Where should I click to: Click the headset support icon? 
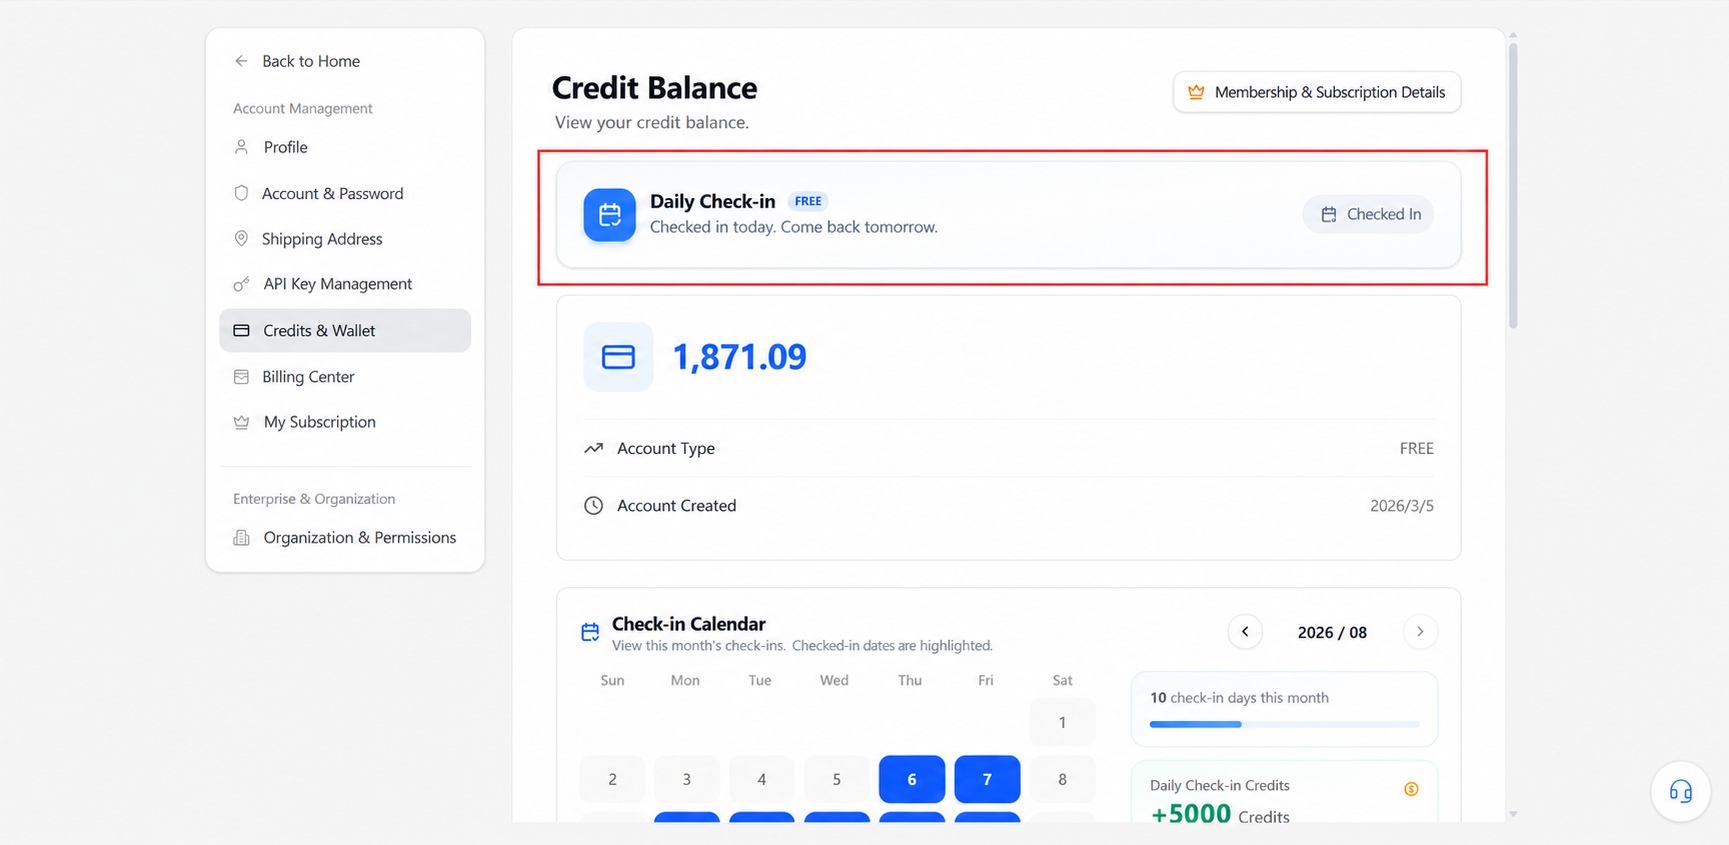pyautogui.click(x=1681, y=792)
